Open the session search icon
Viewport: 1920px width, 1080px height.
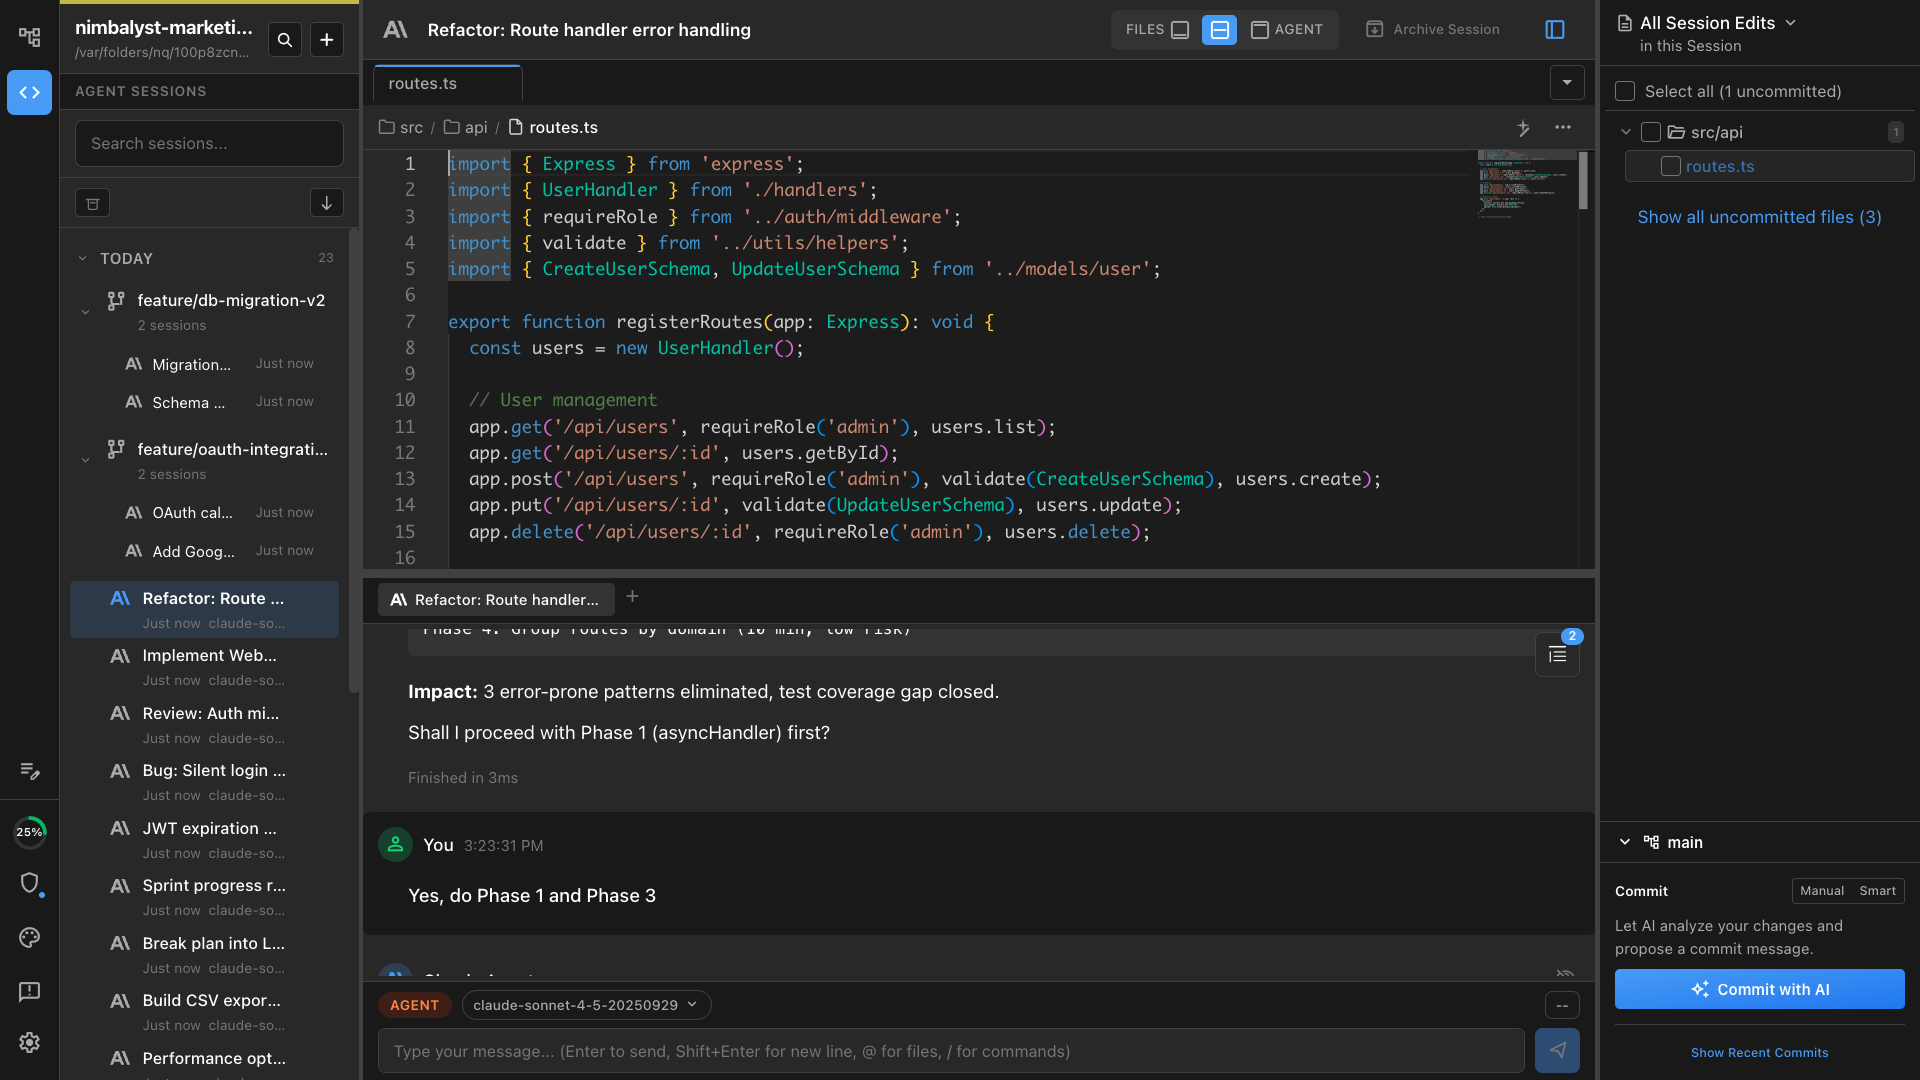pyautogui.click(x=285, y=40)
